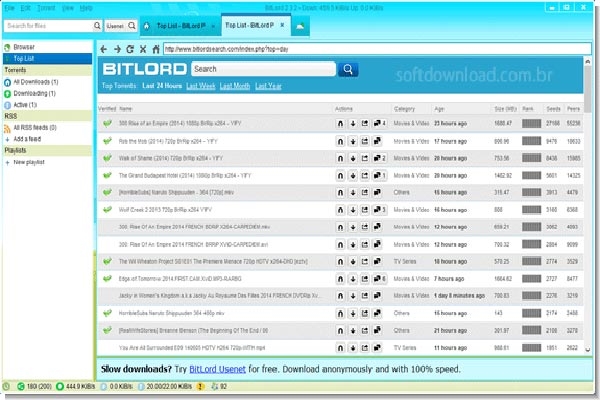Click the 20.00/22.00 KiB/s status entry
Viewport: 600px width, 400px height.
point(165,387)
